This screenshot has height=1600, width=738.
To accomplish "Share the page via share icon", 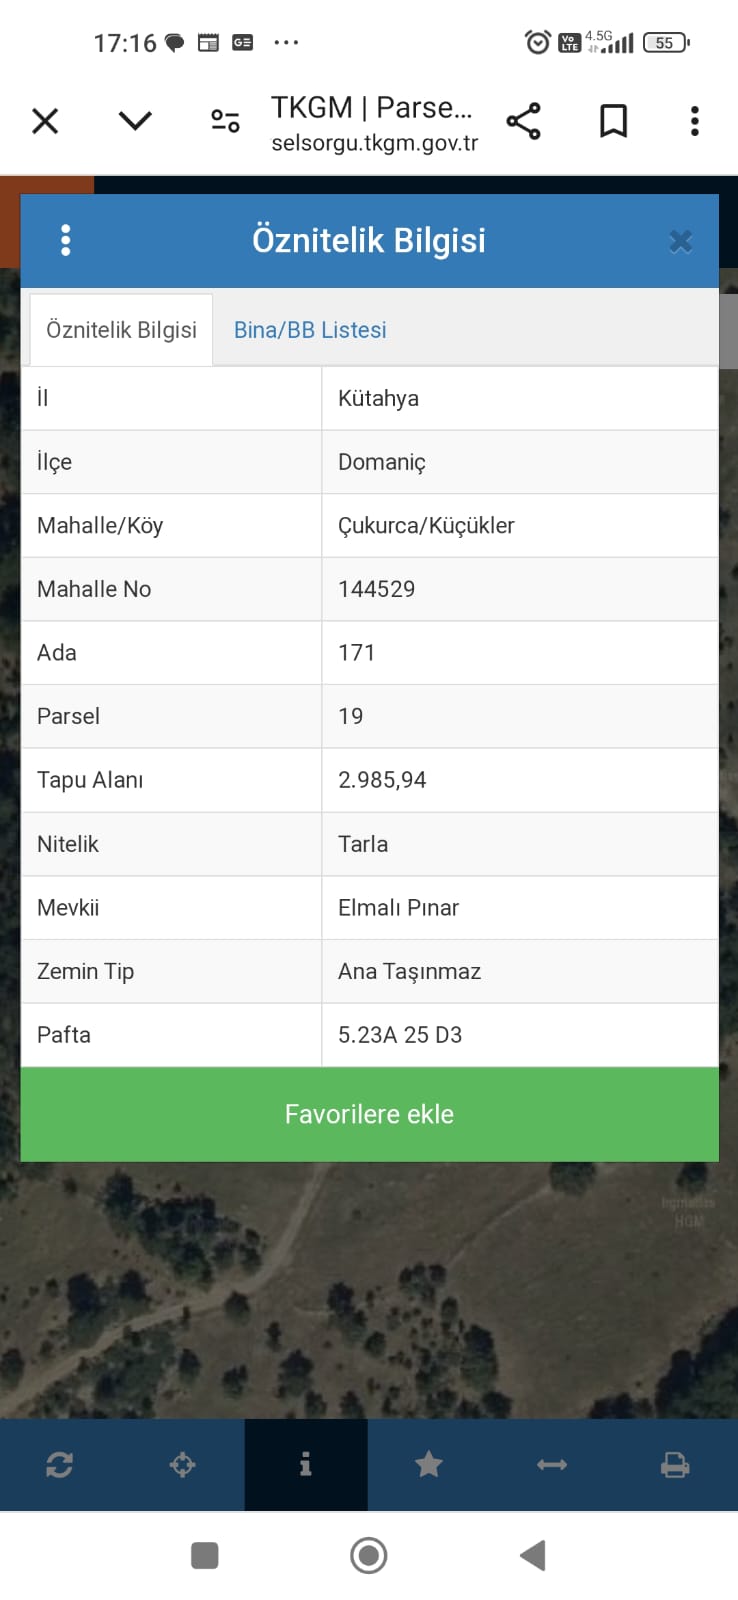I will tap(523, 122).
